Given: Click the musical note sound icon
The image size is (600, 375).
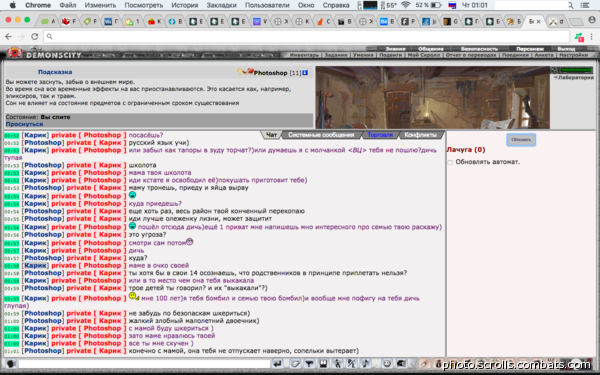Looking at the screenshot, I should 365,364.
